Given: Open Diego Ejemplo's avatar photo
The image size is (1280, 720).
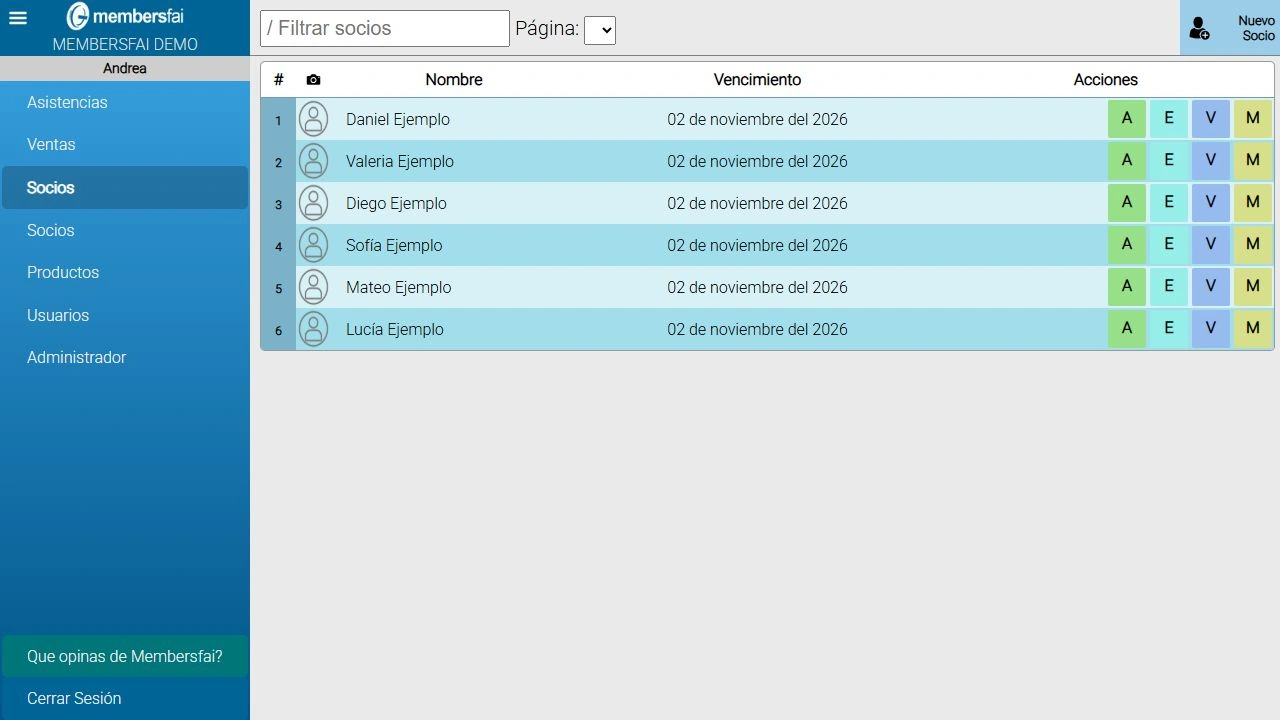Looking at the screenshot, I should 313,203.
